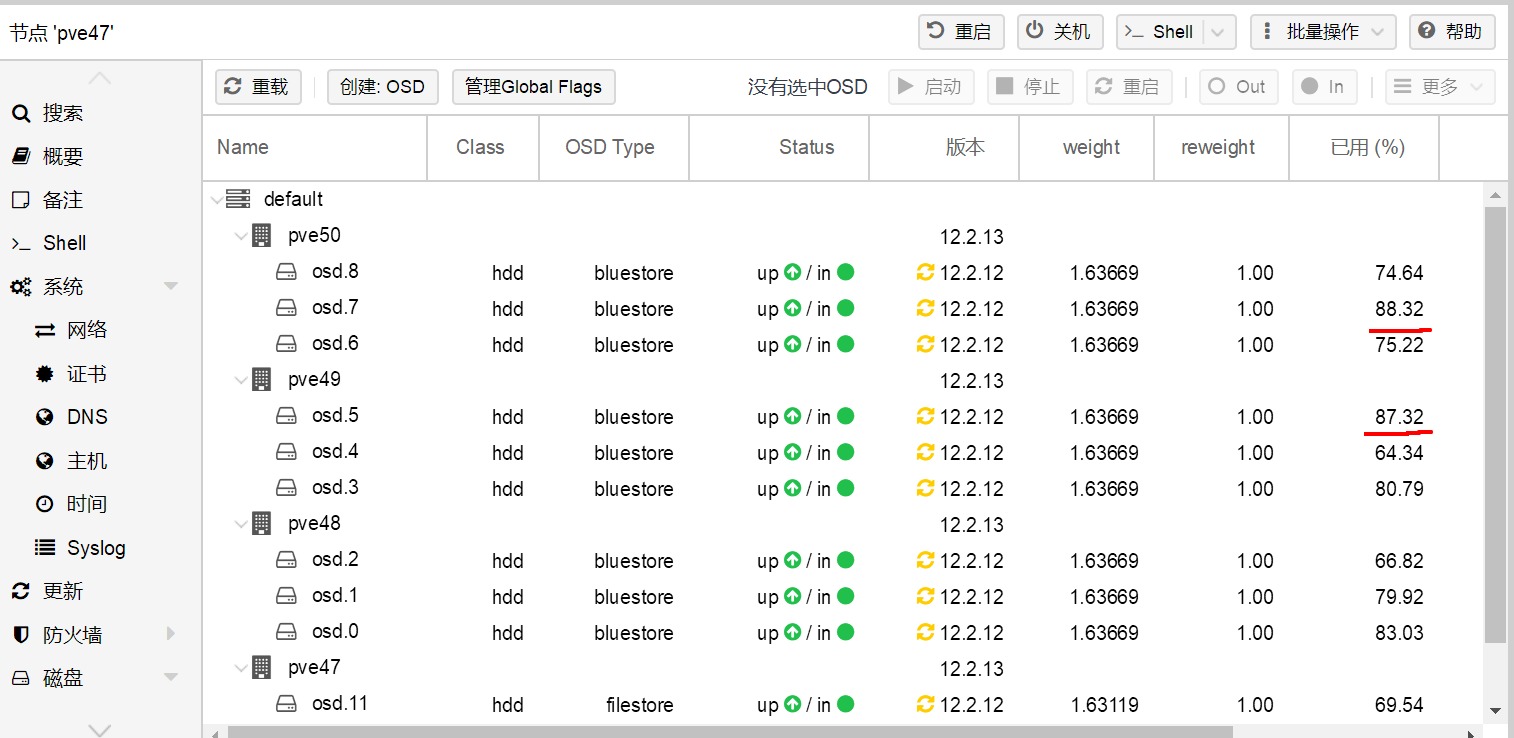Screen dimensions: 1514x738
Task: Click the 重启 node reboot button
Action: [x=960, y=32]
